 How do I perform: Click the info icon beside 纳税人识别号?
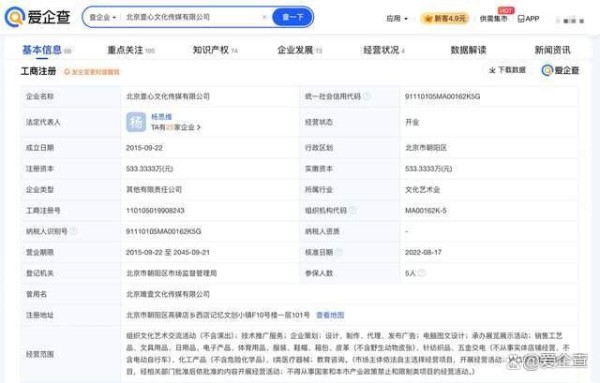pos(73,231)
